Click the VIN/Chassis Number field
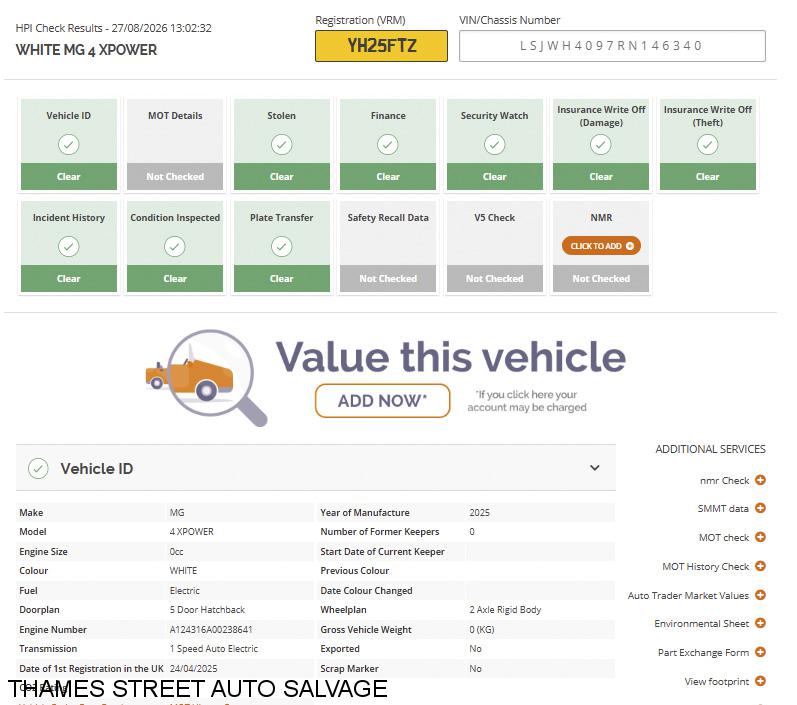Viewport: 797px width, 705px height. click(x=612, y=46)
